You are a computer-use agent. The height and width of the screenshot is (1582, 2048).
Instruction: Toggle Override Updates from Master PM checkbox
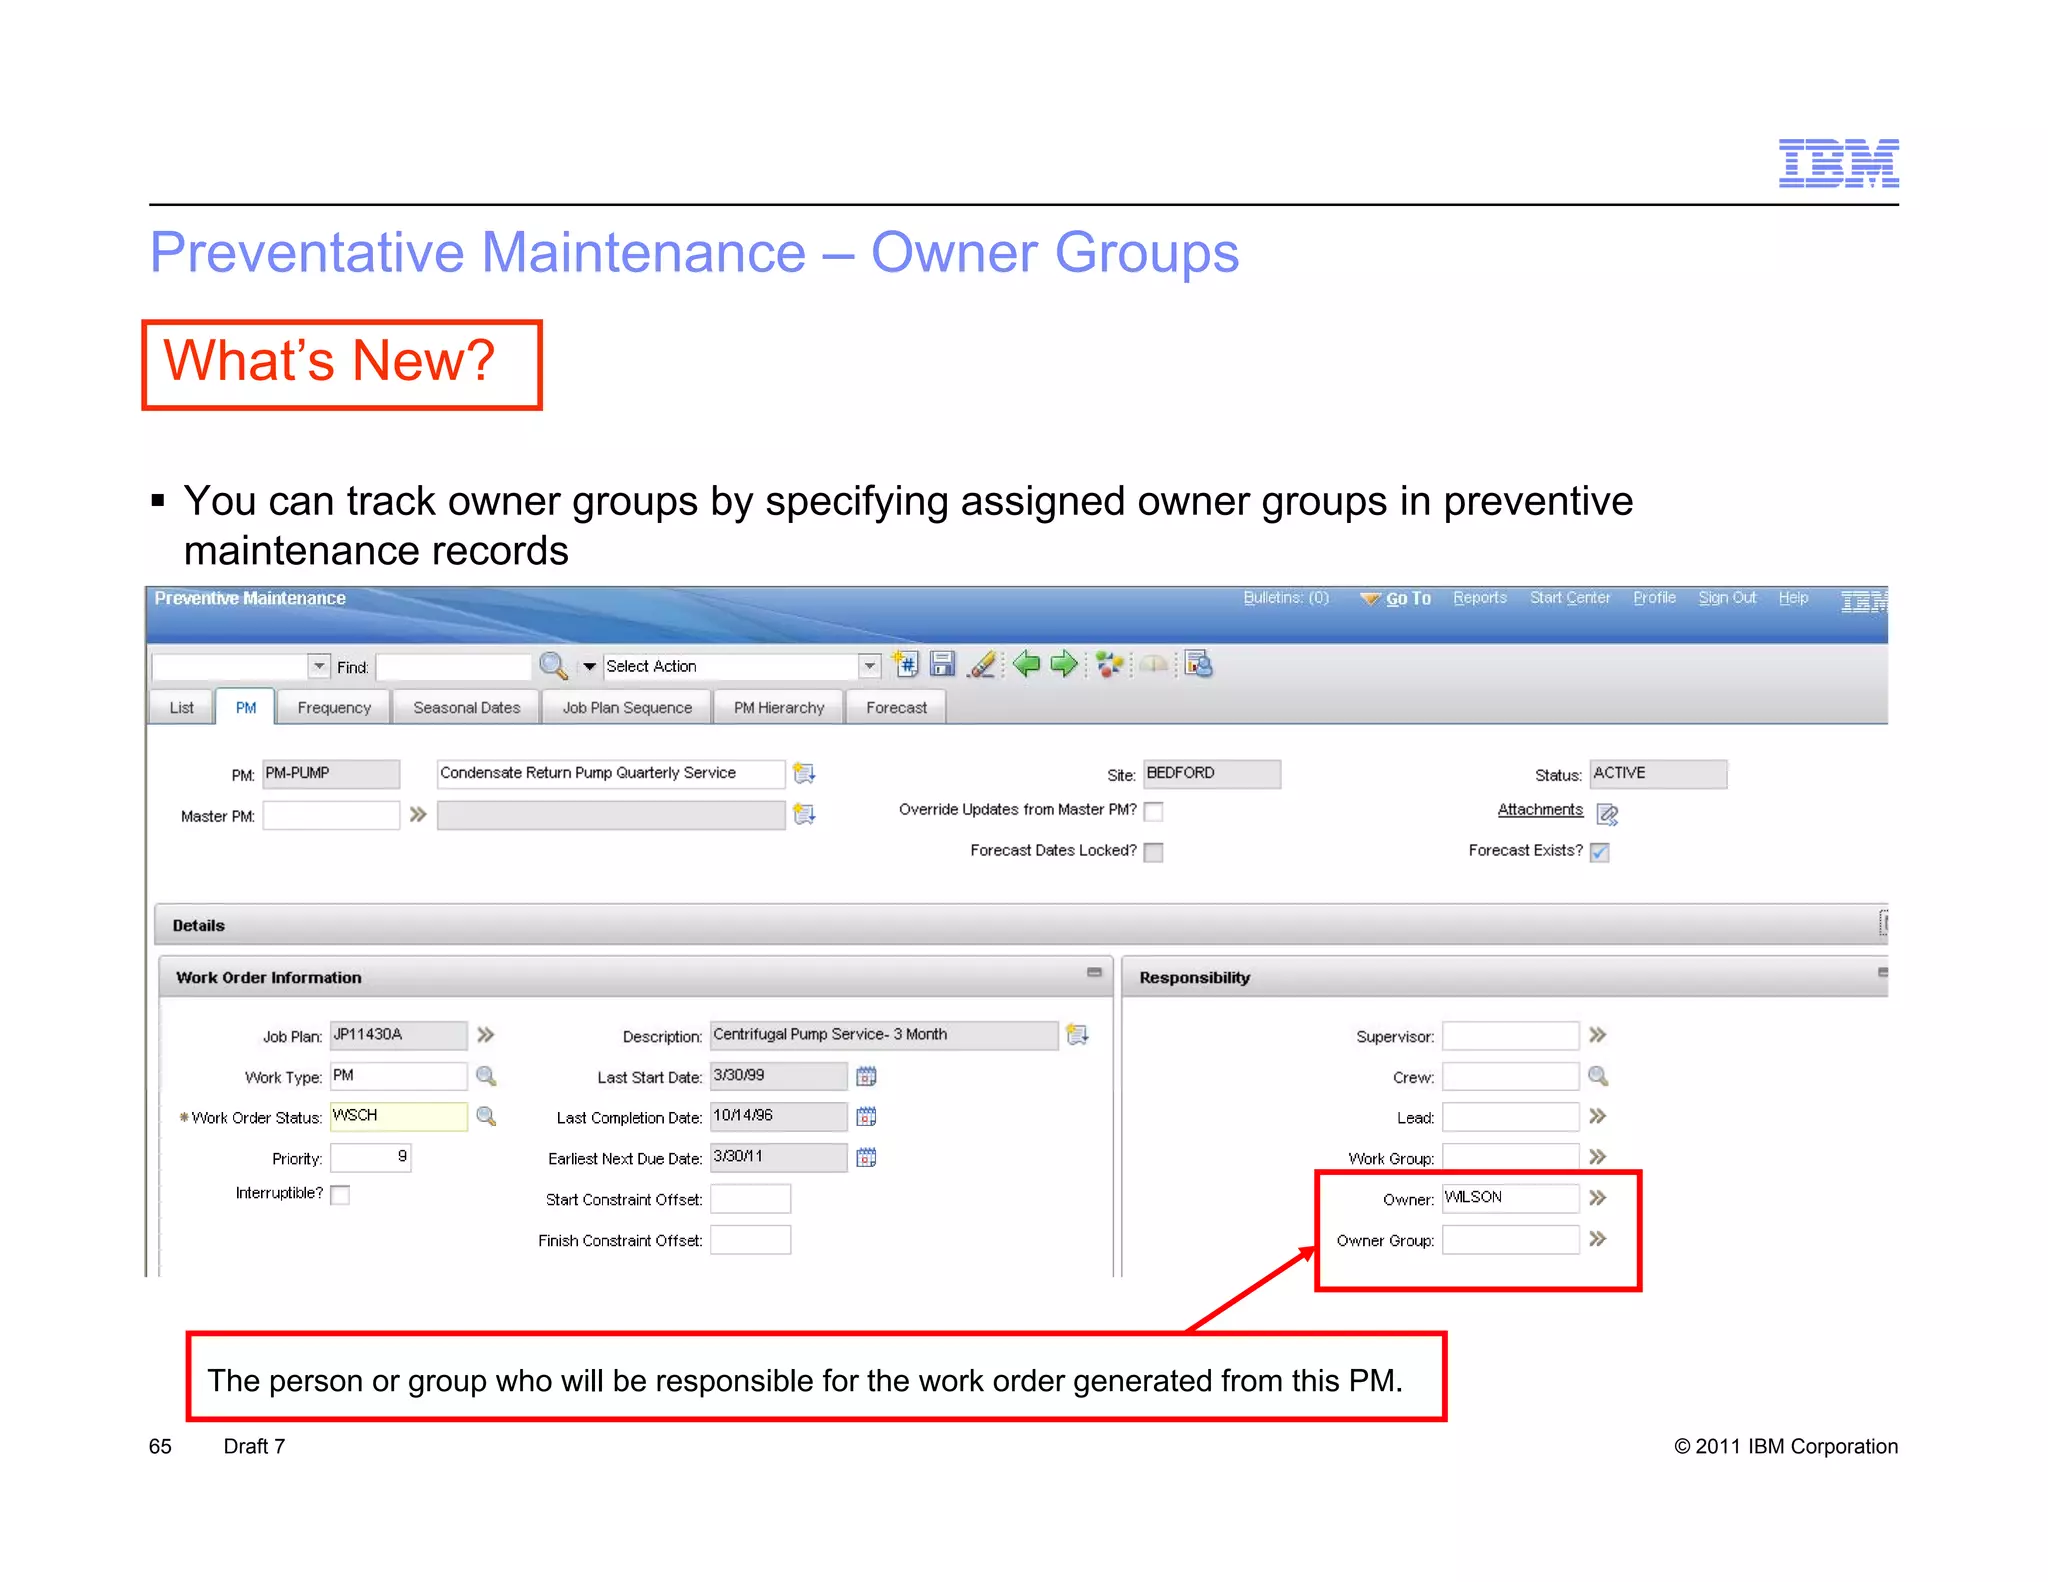pyautogui.click(x=1153, y=811)
